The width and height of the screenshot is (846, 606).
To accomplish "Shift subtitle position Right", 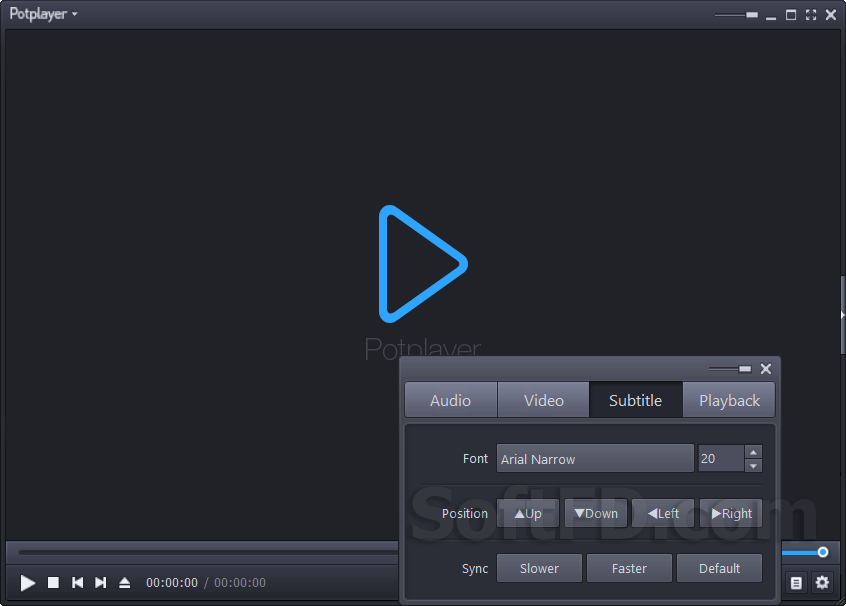I will (731, 513).
